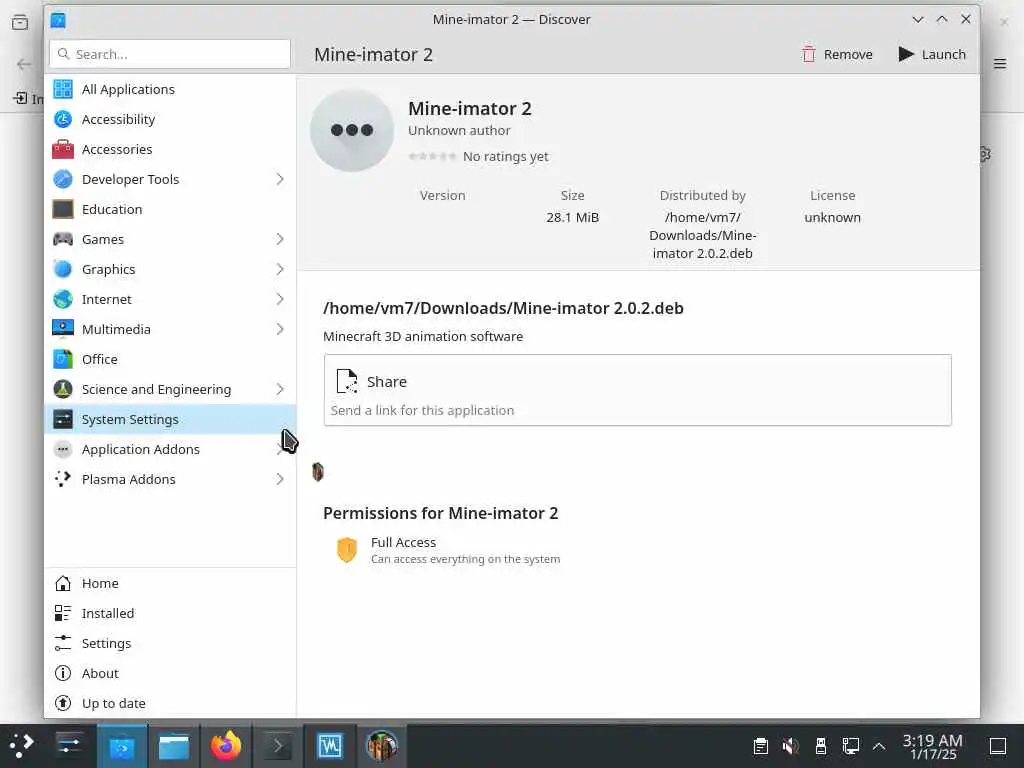The width and height of the screenshot is (1024, 768).
Task: Open the Konsole terminal taskbar icon
Action: tap(278, 746)
